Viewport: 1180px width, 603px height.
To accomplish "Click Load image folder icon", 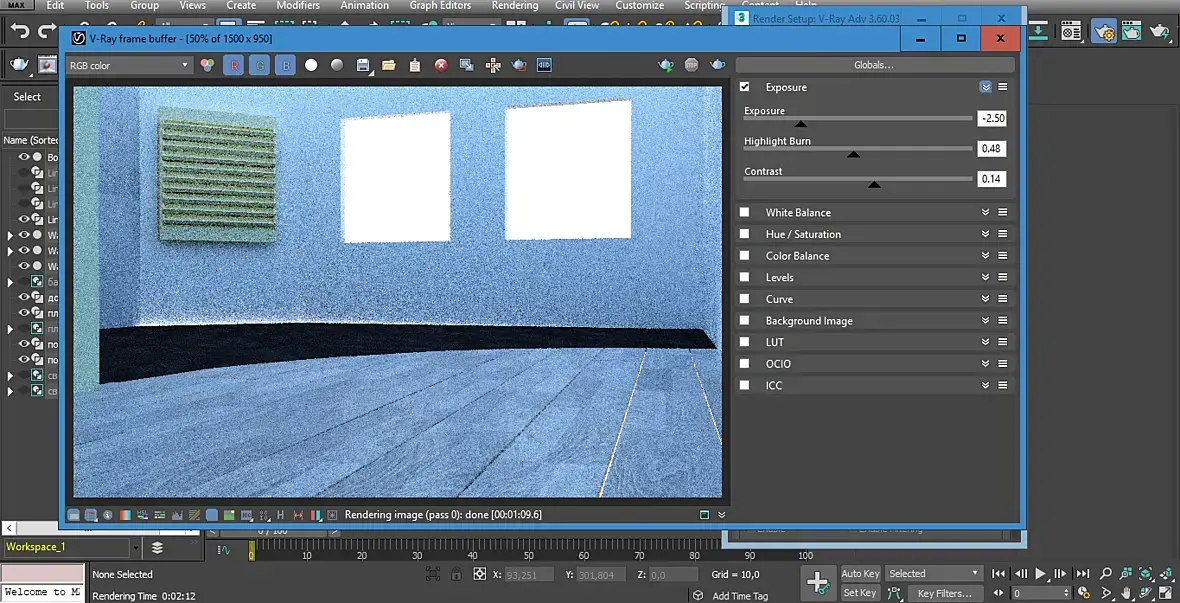I will point(388,65).
